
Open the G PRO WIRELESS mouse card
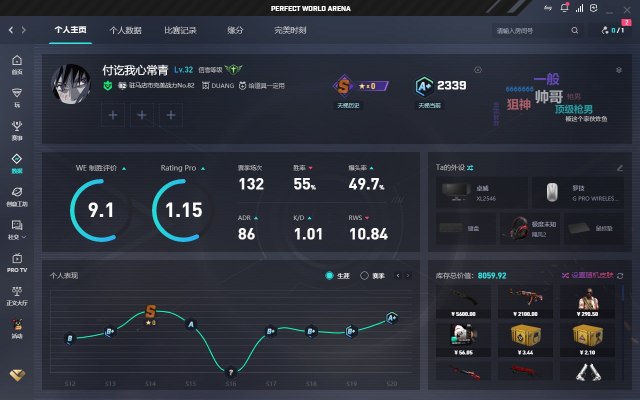click(x=578, y=193)
